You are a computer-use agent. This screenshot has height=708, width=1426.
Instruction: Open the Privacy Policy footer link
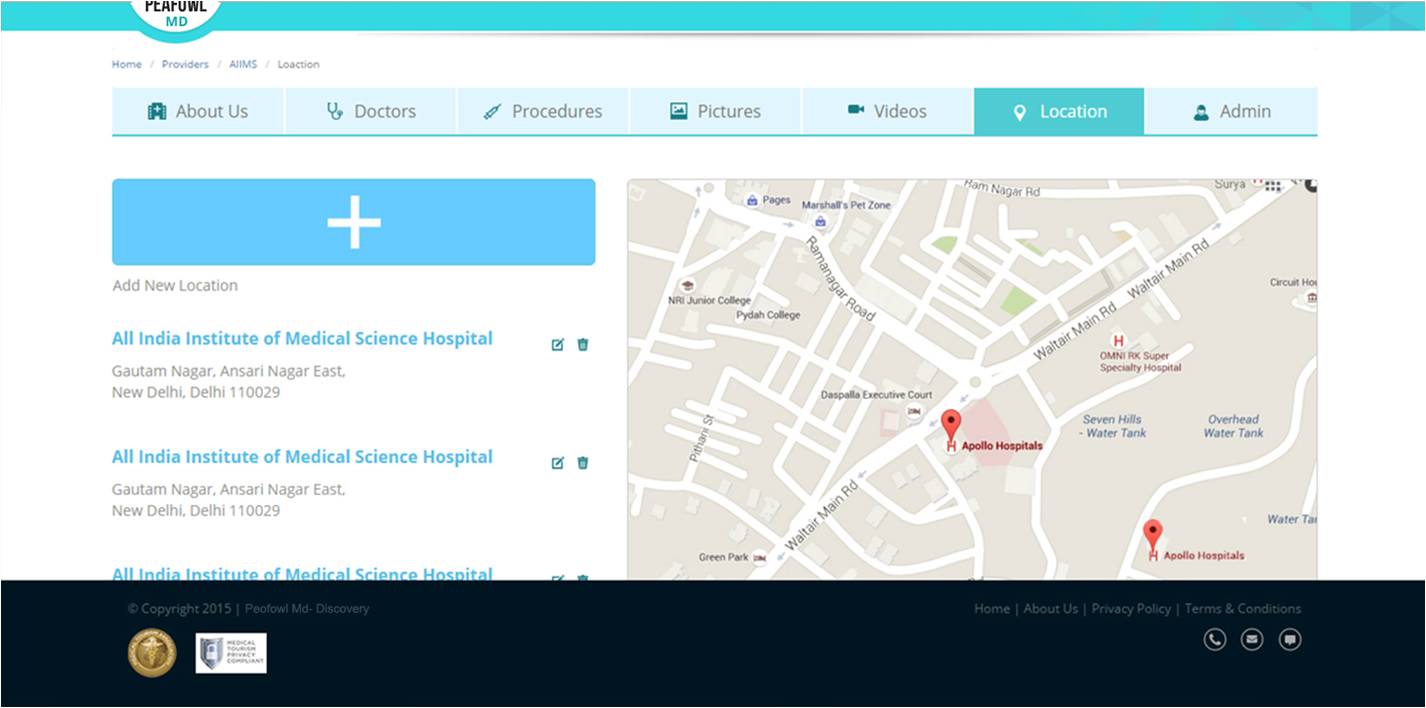1131,608
